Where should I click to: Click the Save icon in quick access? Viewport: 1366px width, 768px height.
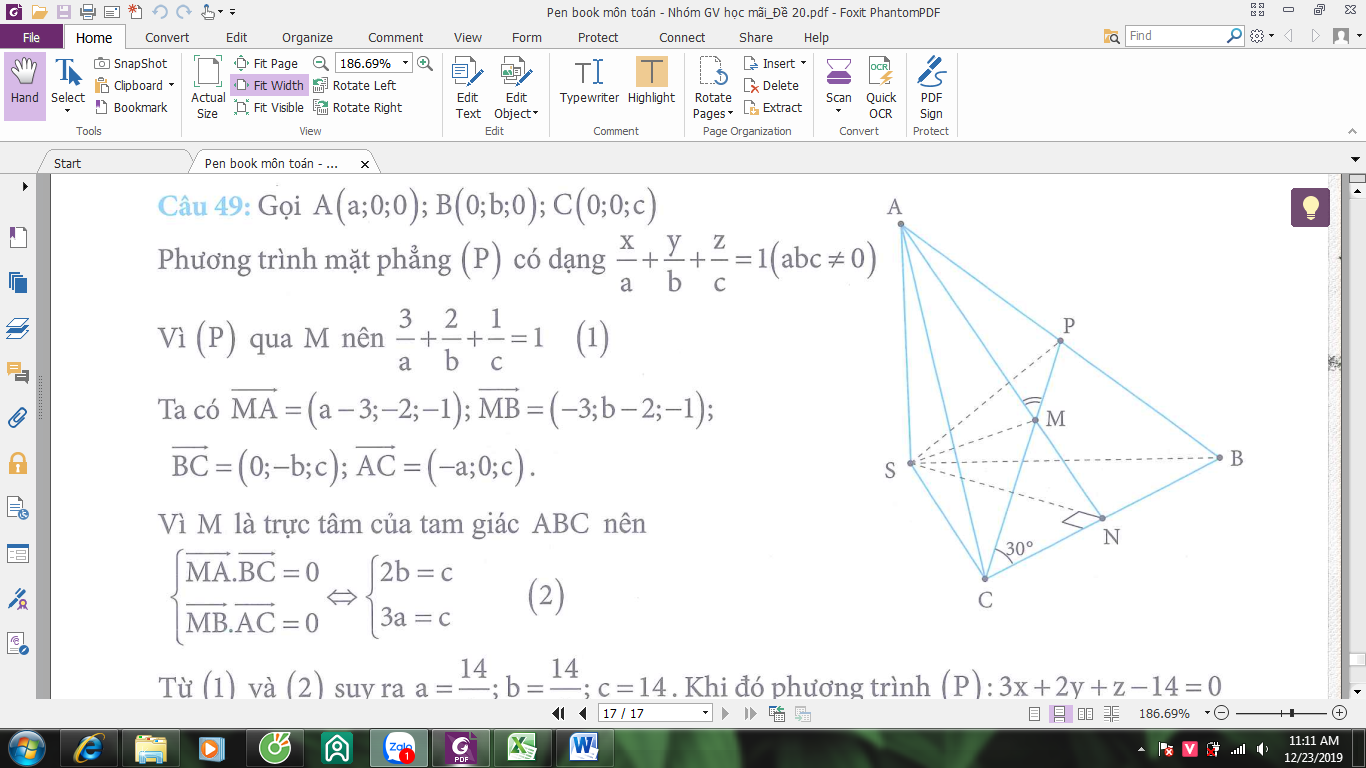point(63,12)
